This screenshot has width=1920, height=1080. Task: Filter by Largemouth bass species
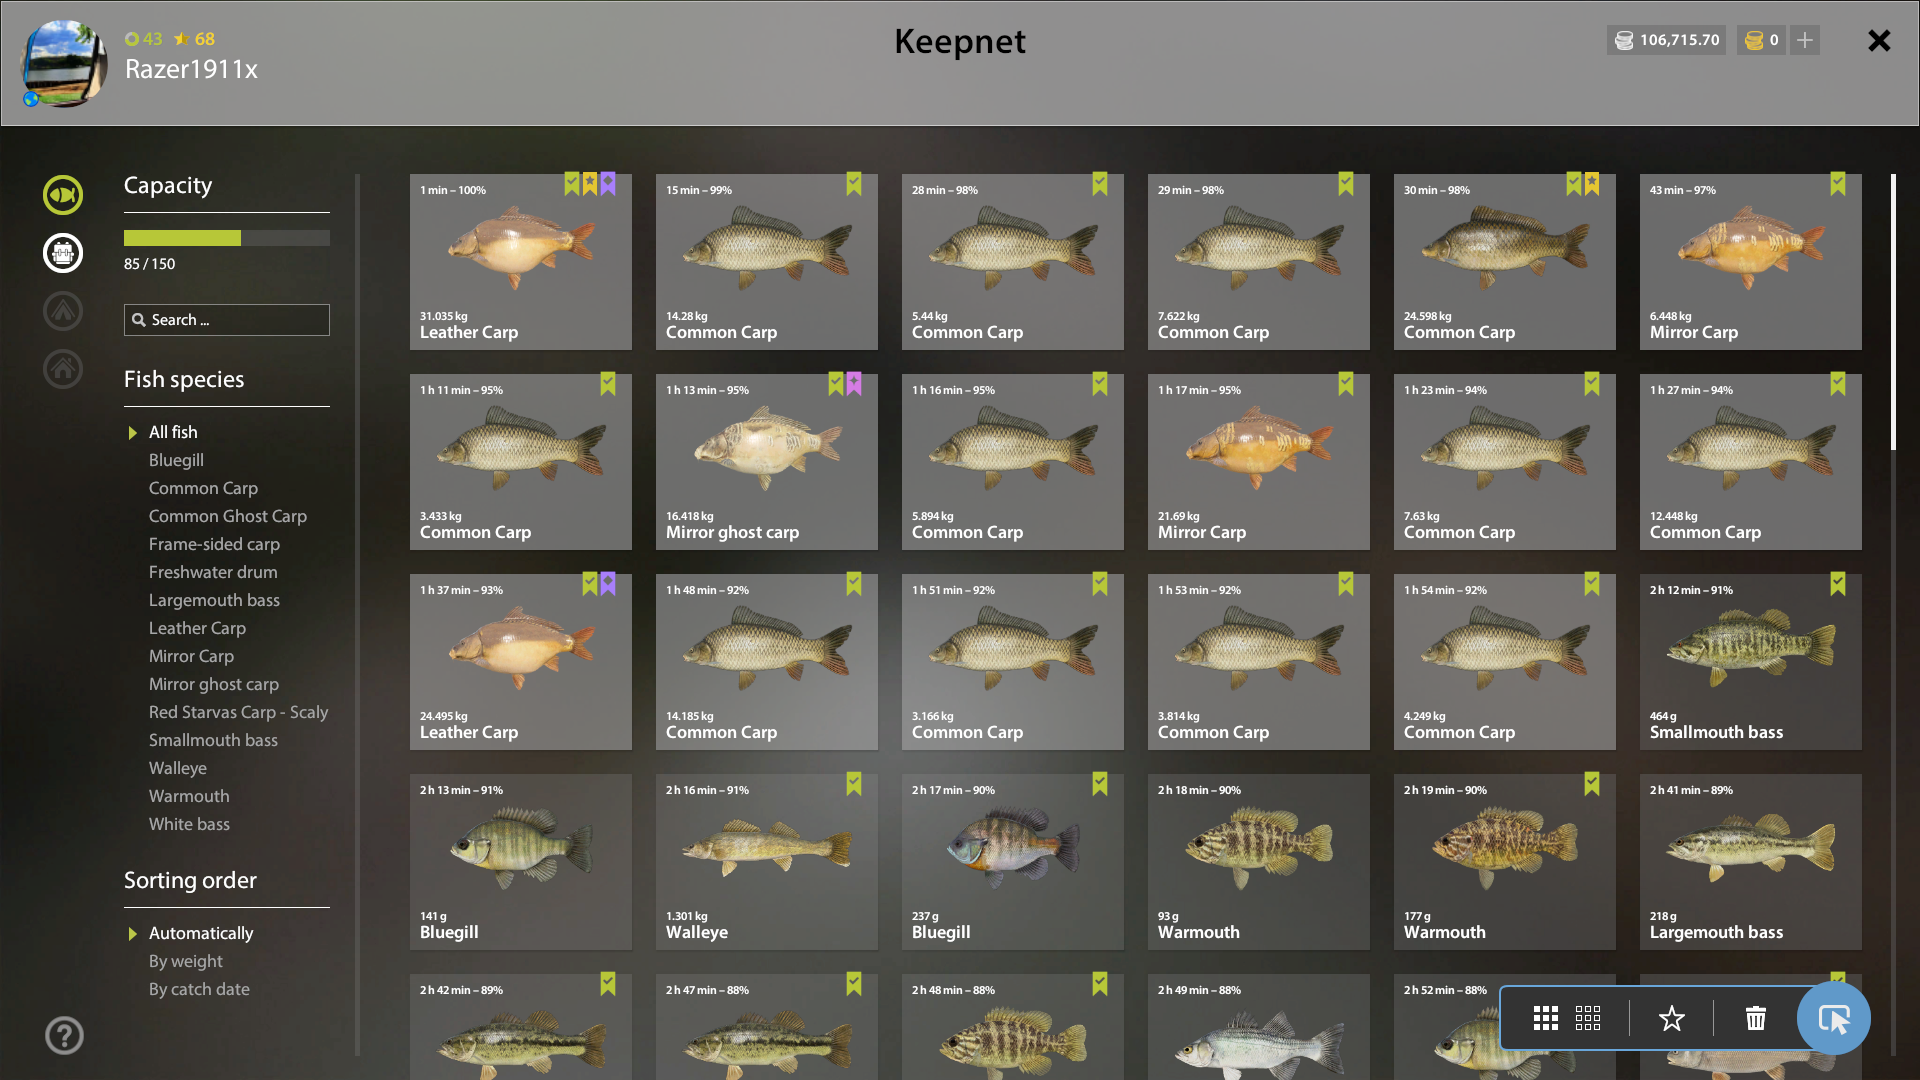(x=214, y=600)
